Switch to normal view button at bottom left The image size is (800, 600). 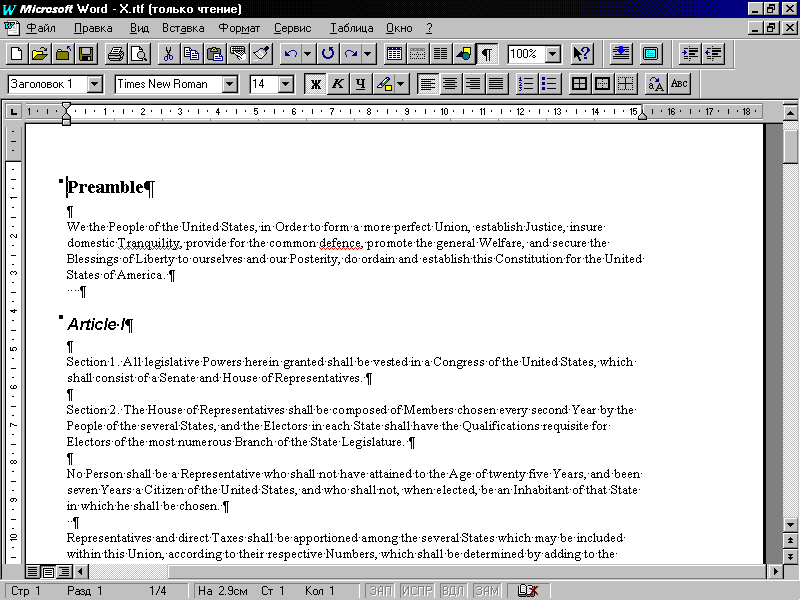(x=32, y=571)
